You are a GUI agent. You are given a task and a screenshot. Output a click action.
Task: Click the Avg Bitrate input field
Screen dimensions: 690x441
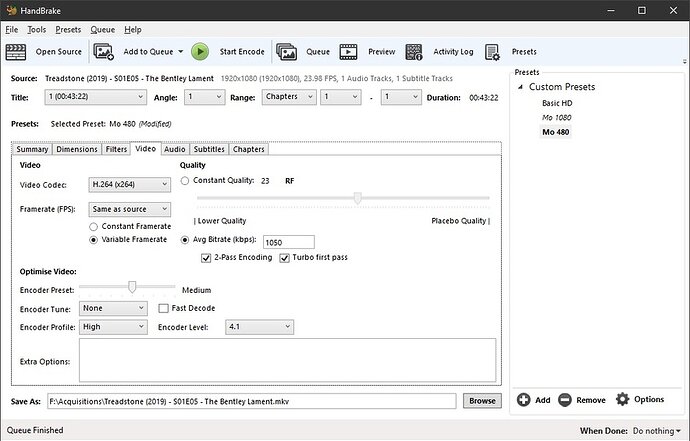coord(289,243)
